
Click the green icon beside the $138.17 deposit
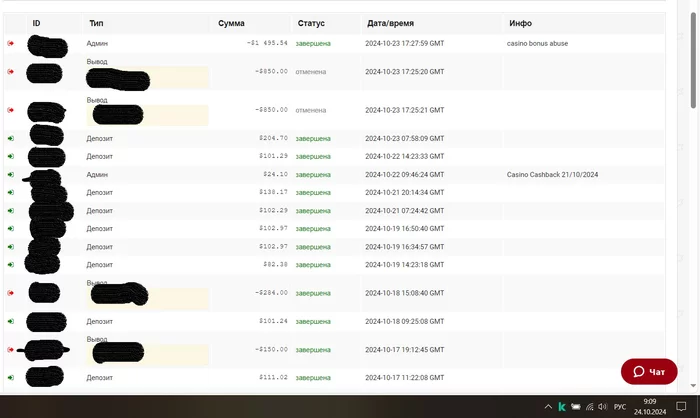tap(11, 192)
